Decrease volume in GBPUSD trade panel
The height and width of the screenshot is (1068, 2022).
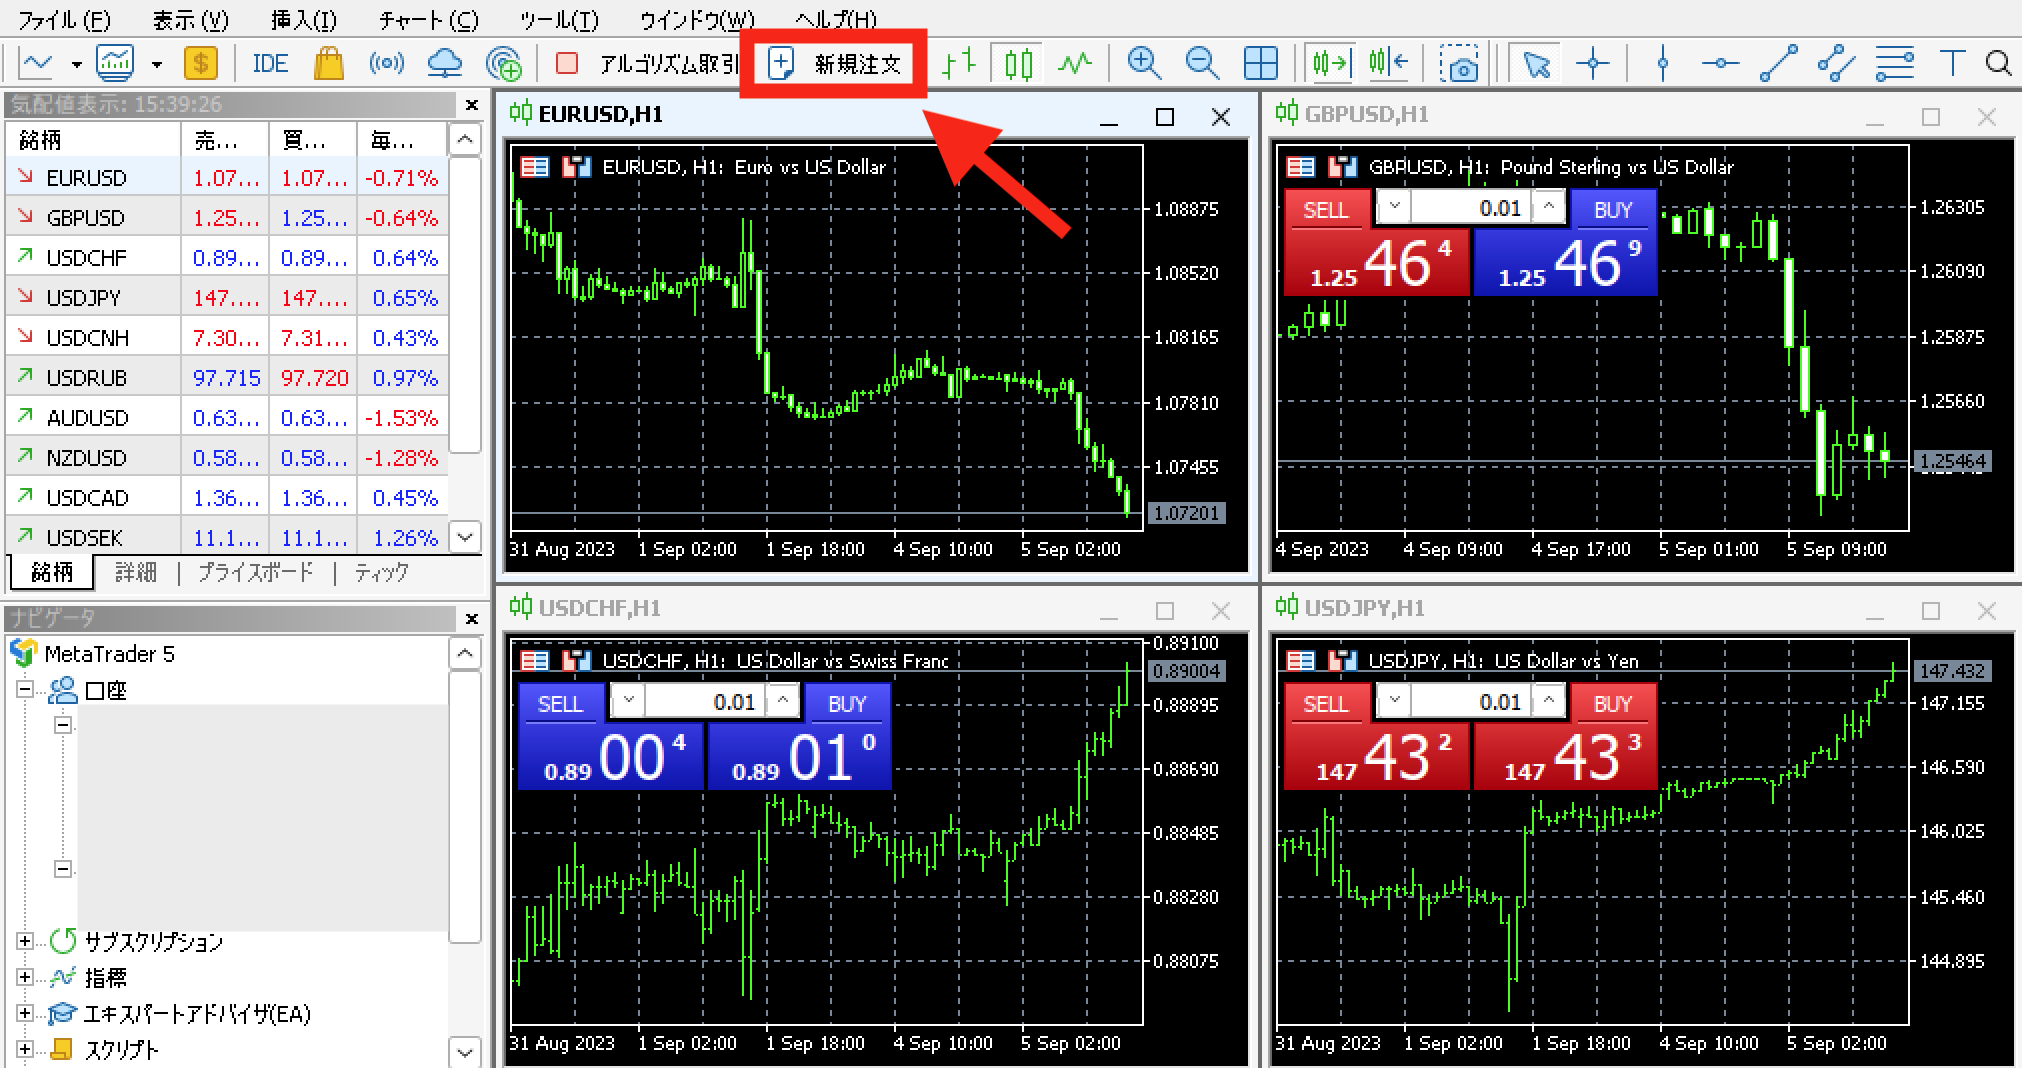[1394, 208]
